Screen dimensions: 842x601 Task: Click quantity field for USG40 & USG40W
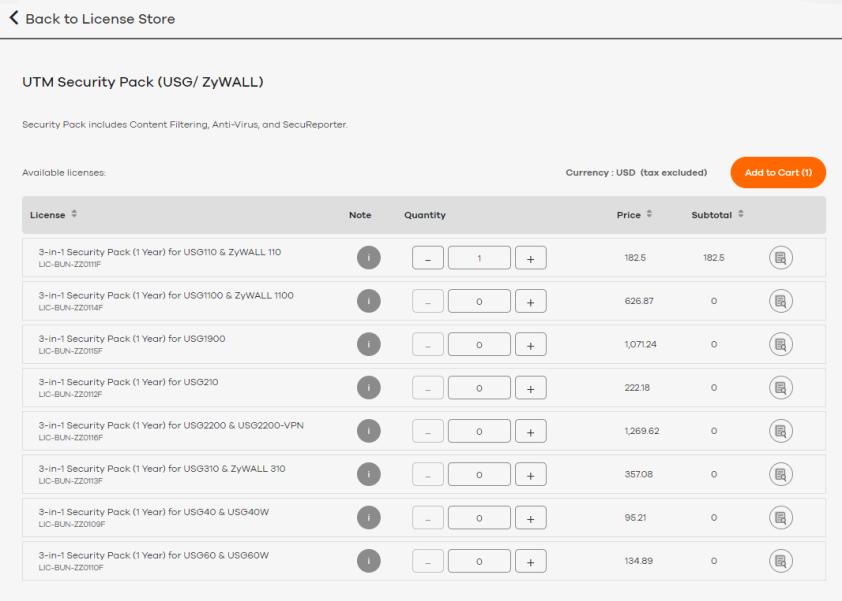click(479, 518)
